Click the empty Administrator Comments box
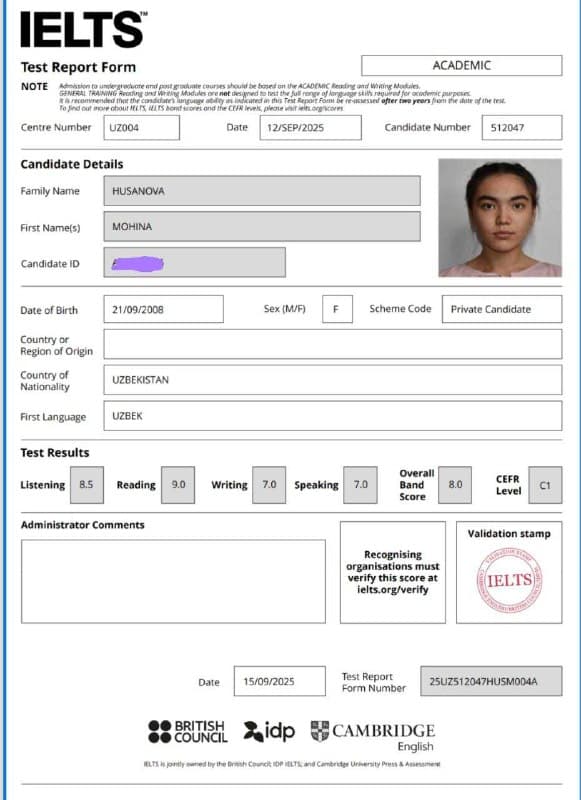Image resolution: width=581 pixels, height=800 pixels. [173, 581]
